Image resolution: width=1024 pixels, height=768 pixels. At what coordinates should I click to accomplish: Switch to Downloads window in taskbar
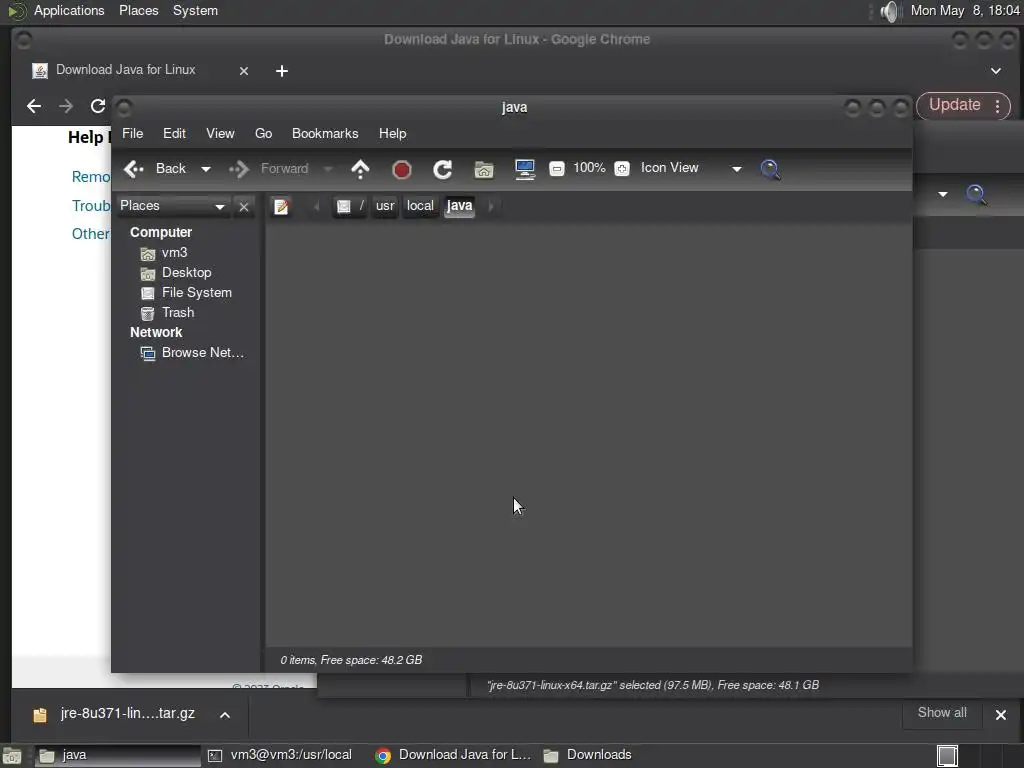[587, 756]
